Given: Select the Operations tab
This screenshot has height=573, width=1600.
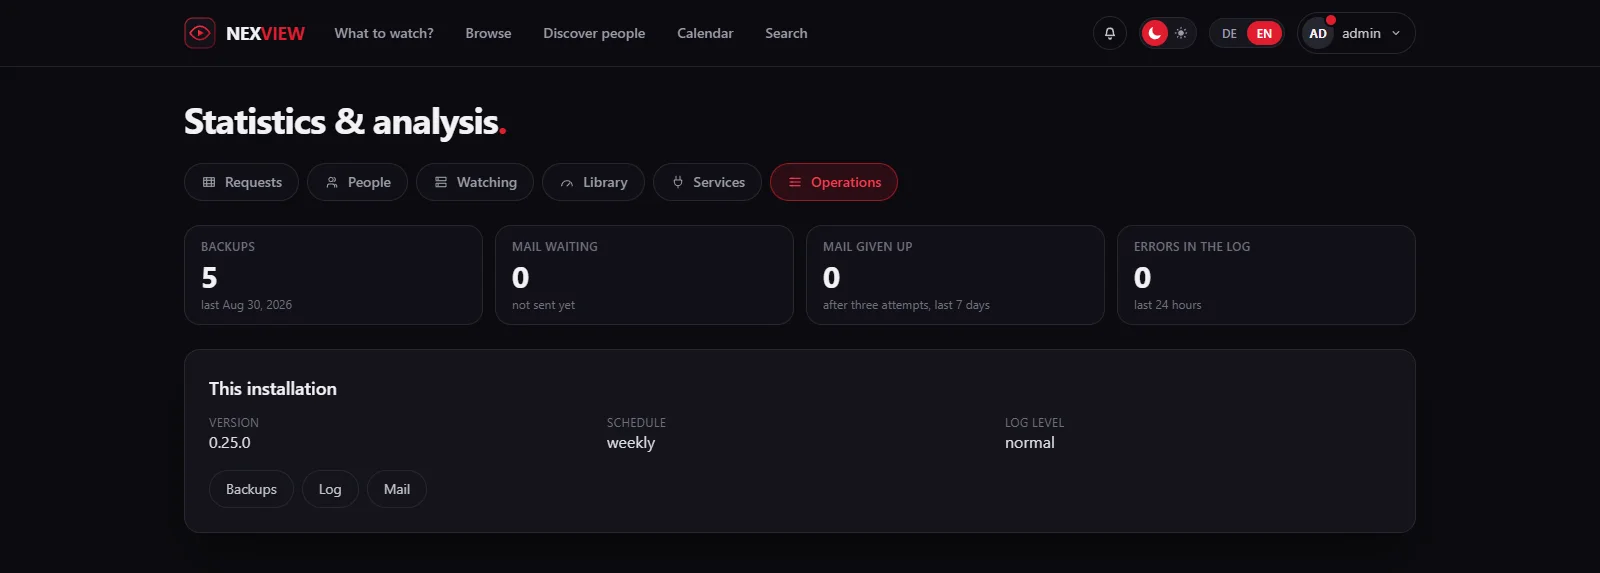Looking at the screenshot, I should (834, 182).
